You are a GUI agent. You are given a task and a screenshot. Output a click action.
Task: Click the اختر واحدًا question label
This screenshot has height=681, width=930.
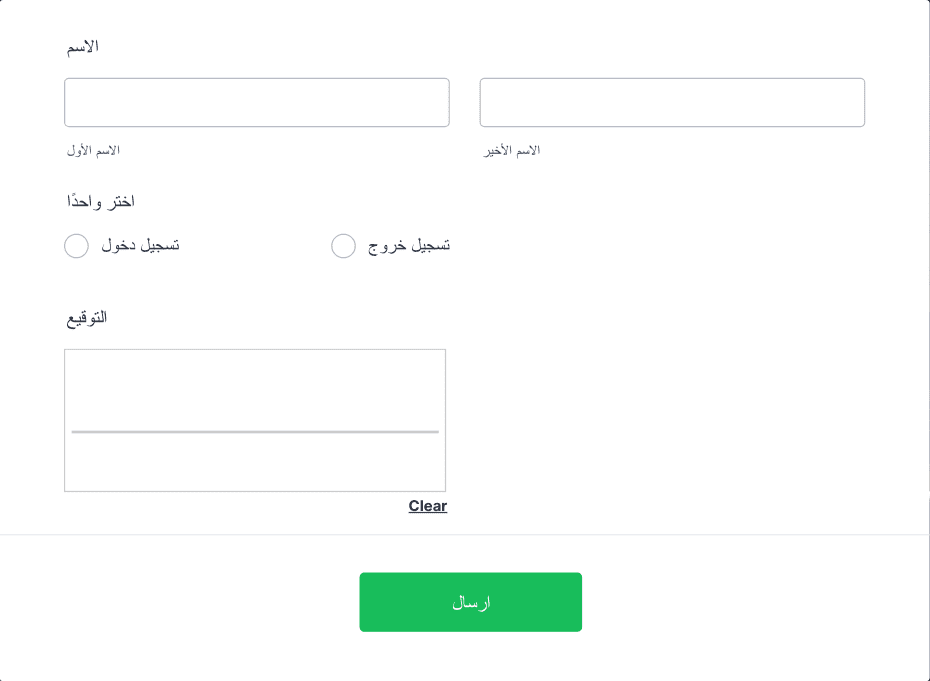coord(100,201)
